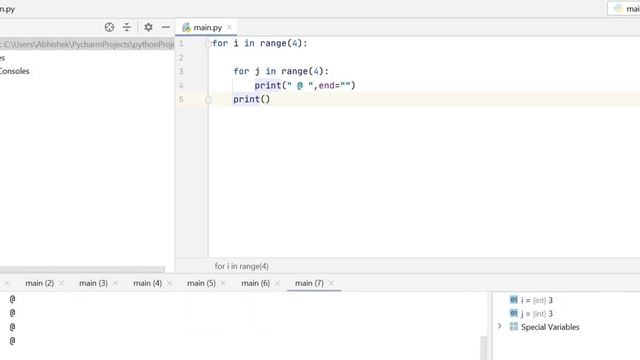640x360 pixels.
Task: Close the main.py editor tab
Action: (x=229, y=27)
